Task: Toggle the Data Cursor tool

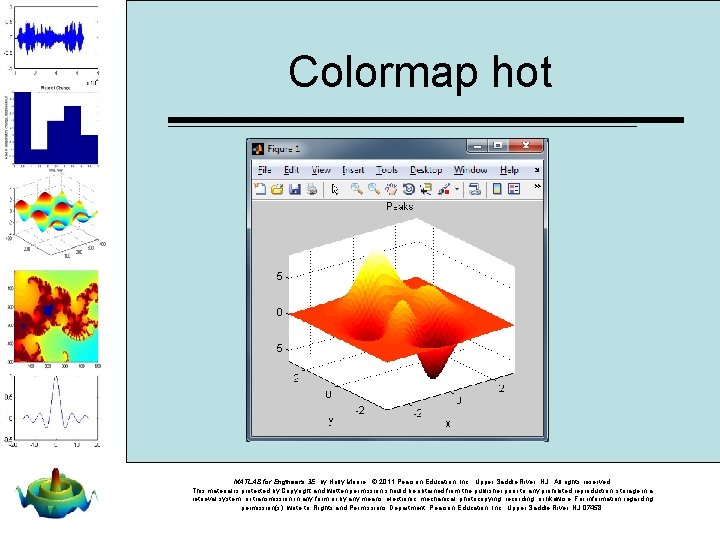Action: point(426,189)
